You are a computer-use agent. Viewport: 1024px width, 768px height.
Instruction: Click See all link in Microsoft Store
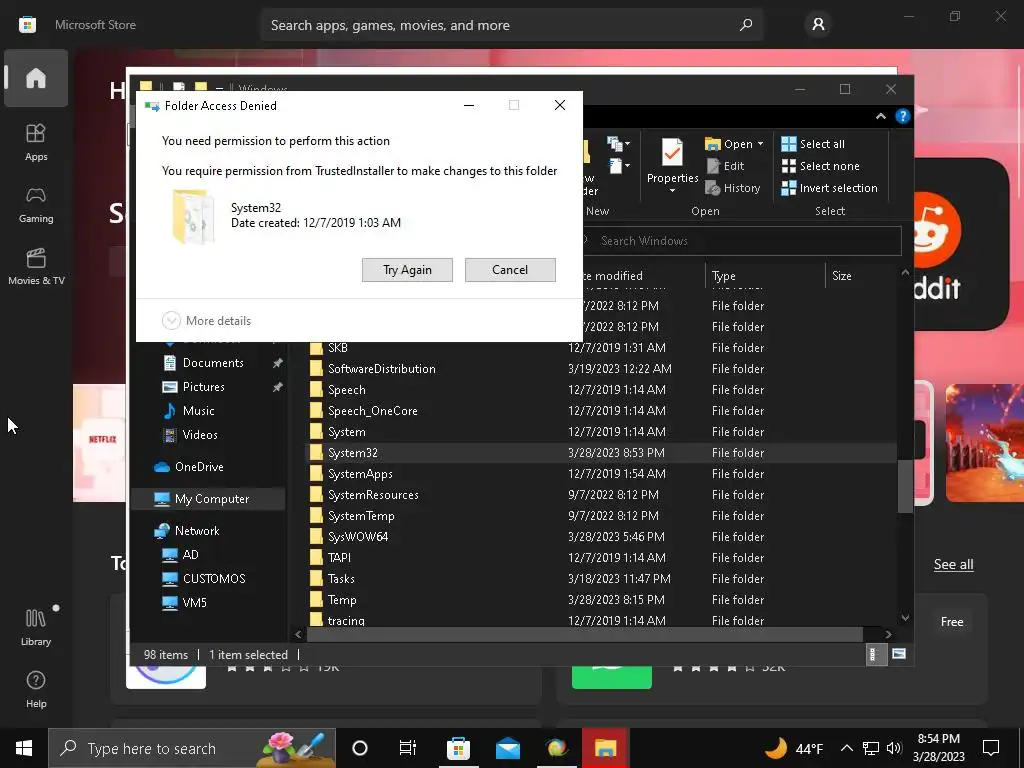[953, 564]
